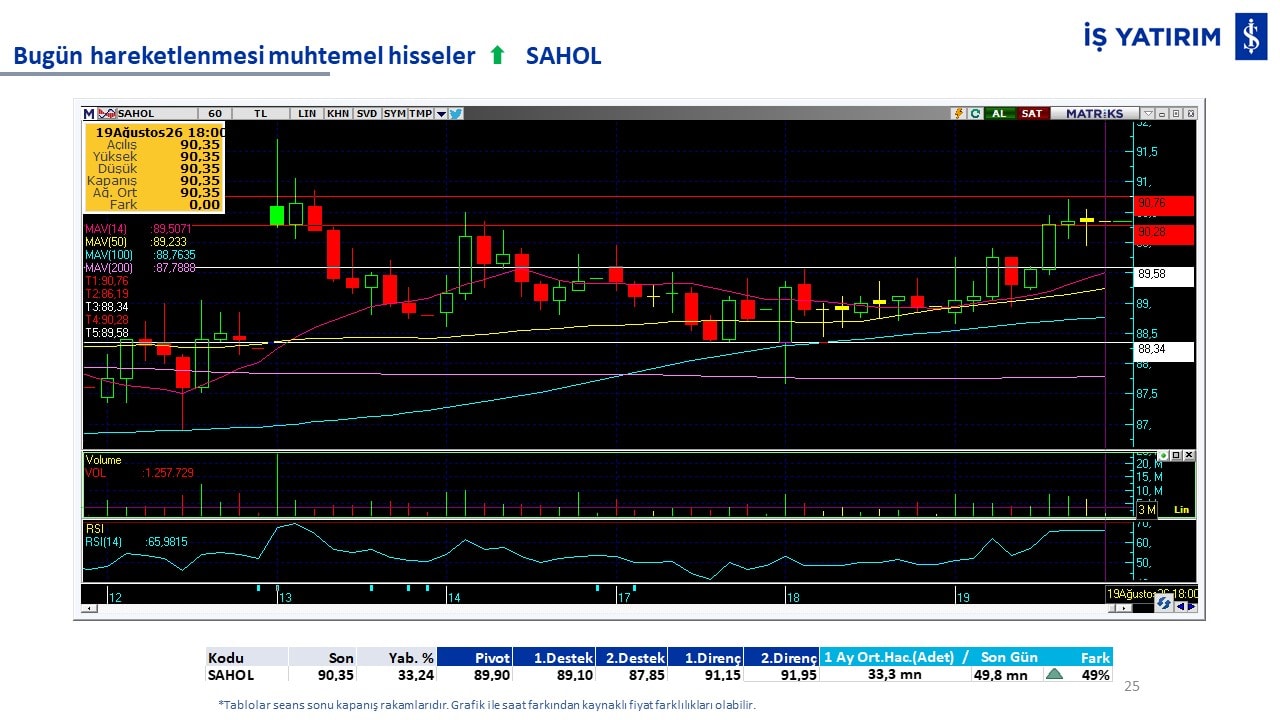Click the 3 M volume range label
The image size is (1280, 720).
[x=1147, y=509]
